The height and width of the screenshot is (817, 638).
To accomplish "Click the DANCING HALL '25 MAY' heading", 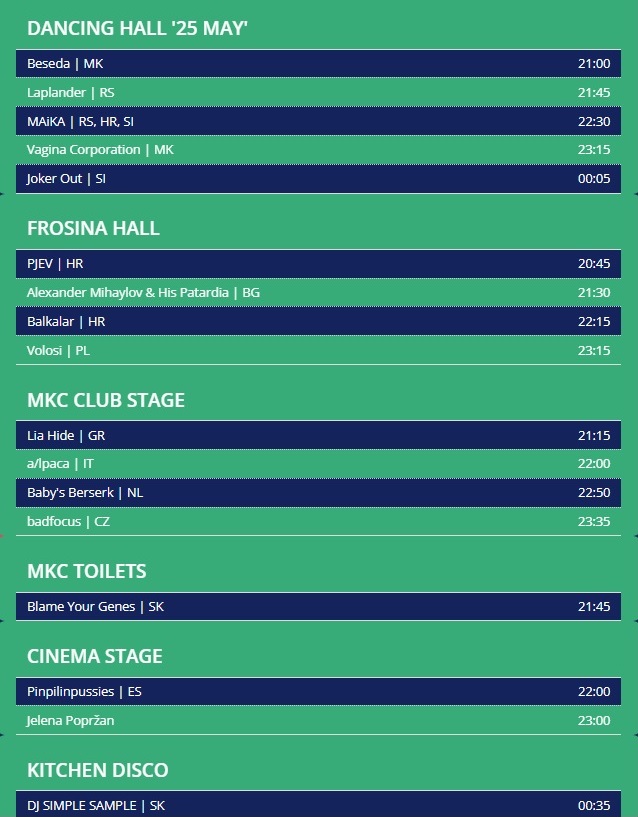I will coord(137,28).
